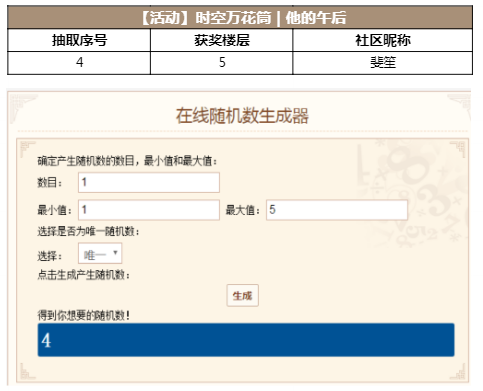The width and height of the screenshot is (483, 391).
Task: Click the 【活动】时空万花筒 banner title
Action: click(x=242, y=18)
